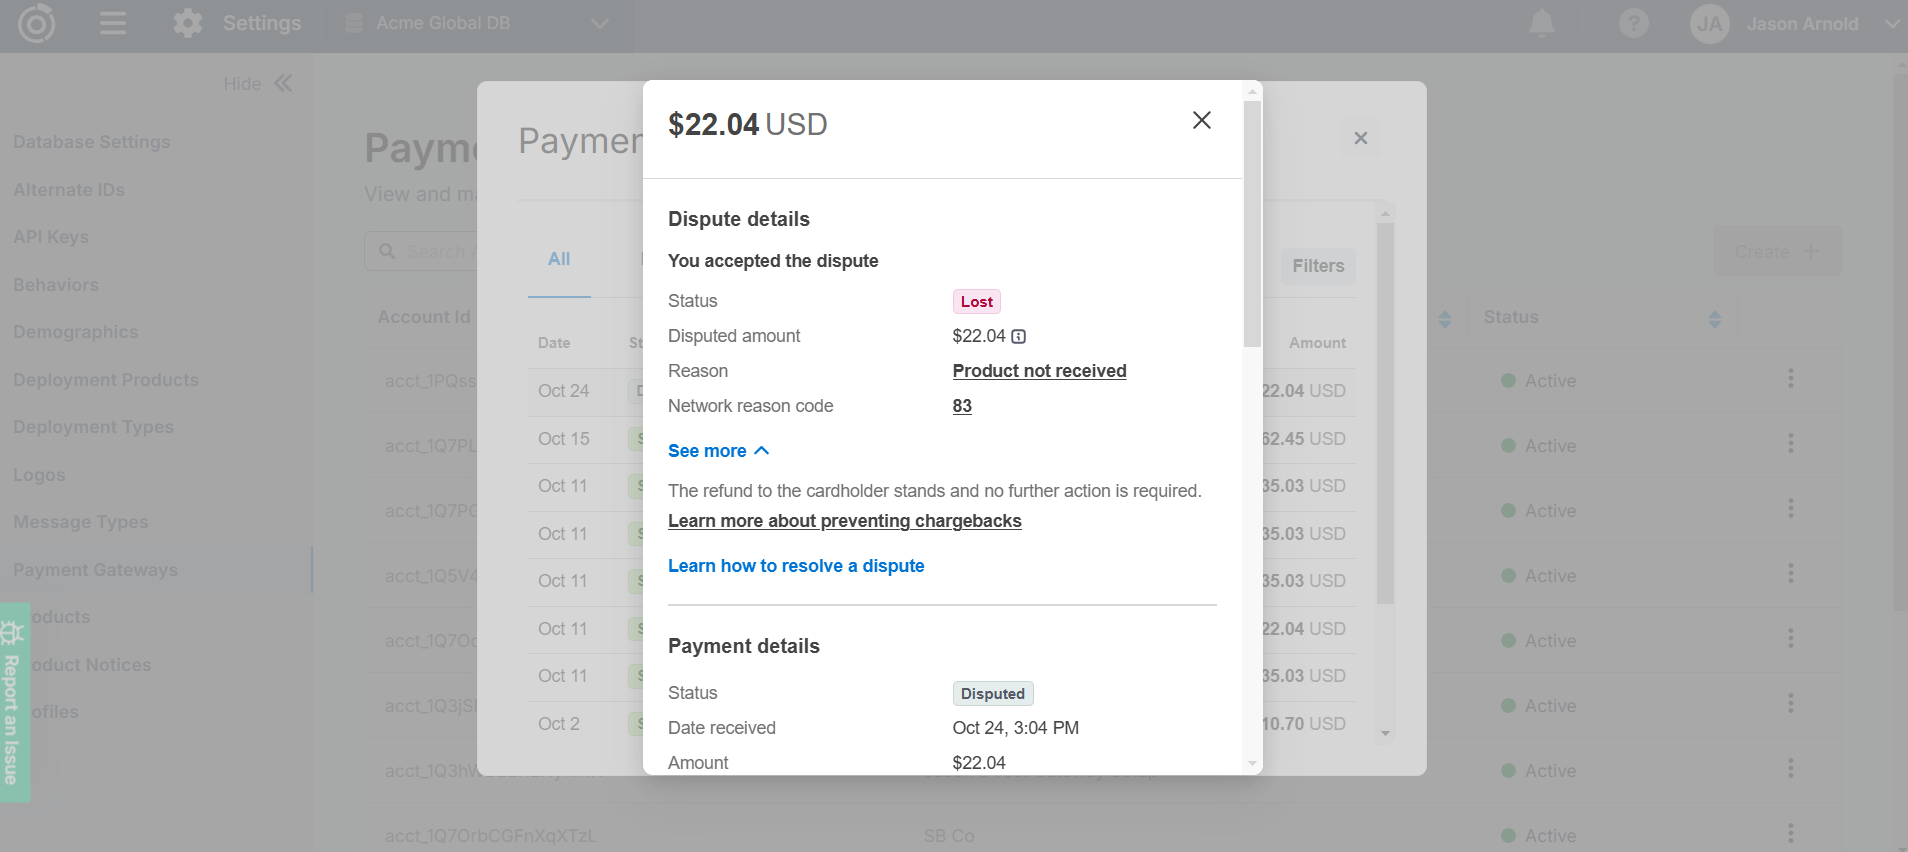The height and width of the screenshot is (852, 1908).
Task: Expand the Acme Global DB dropdown
Action: [x=599, y=24]
